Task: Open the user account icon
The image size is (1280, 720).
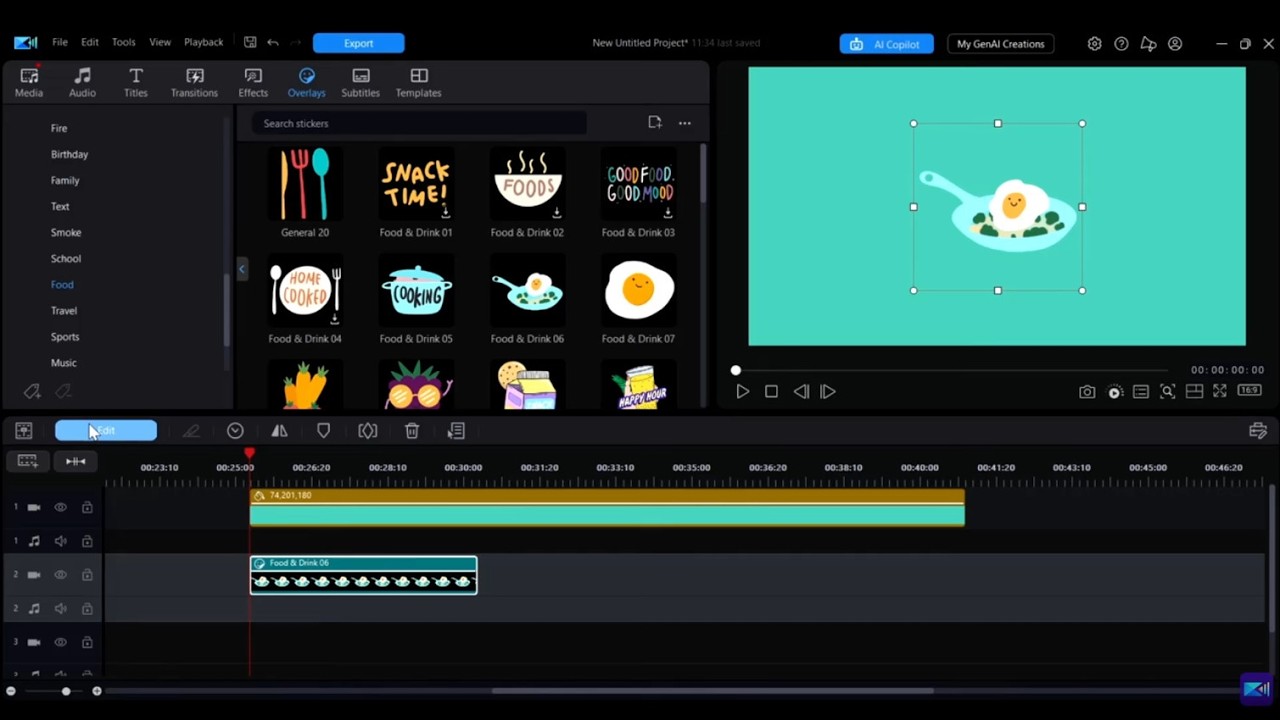Action: click(x=1175, y=44)
